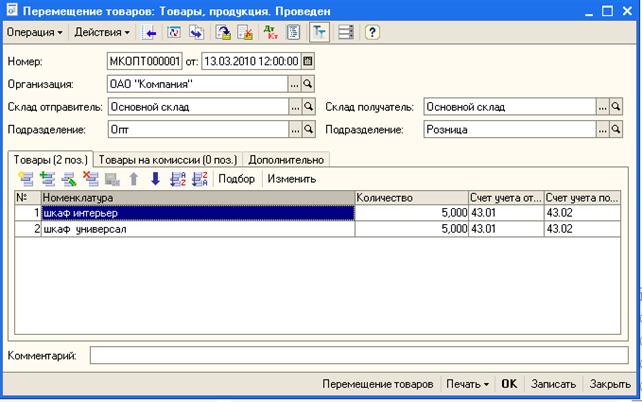Click the Дт/Кт posting result icon
642x402 pixels.
pos(269,32)
